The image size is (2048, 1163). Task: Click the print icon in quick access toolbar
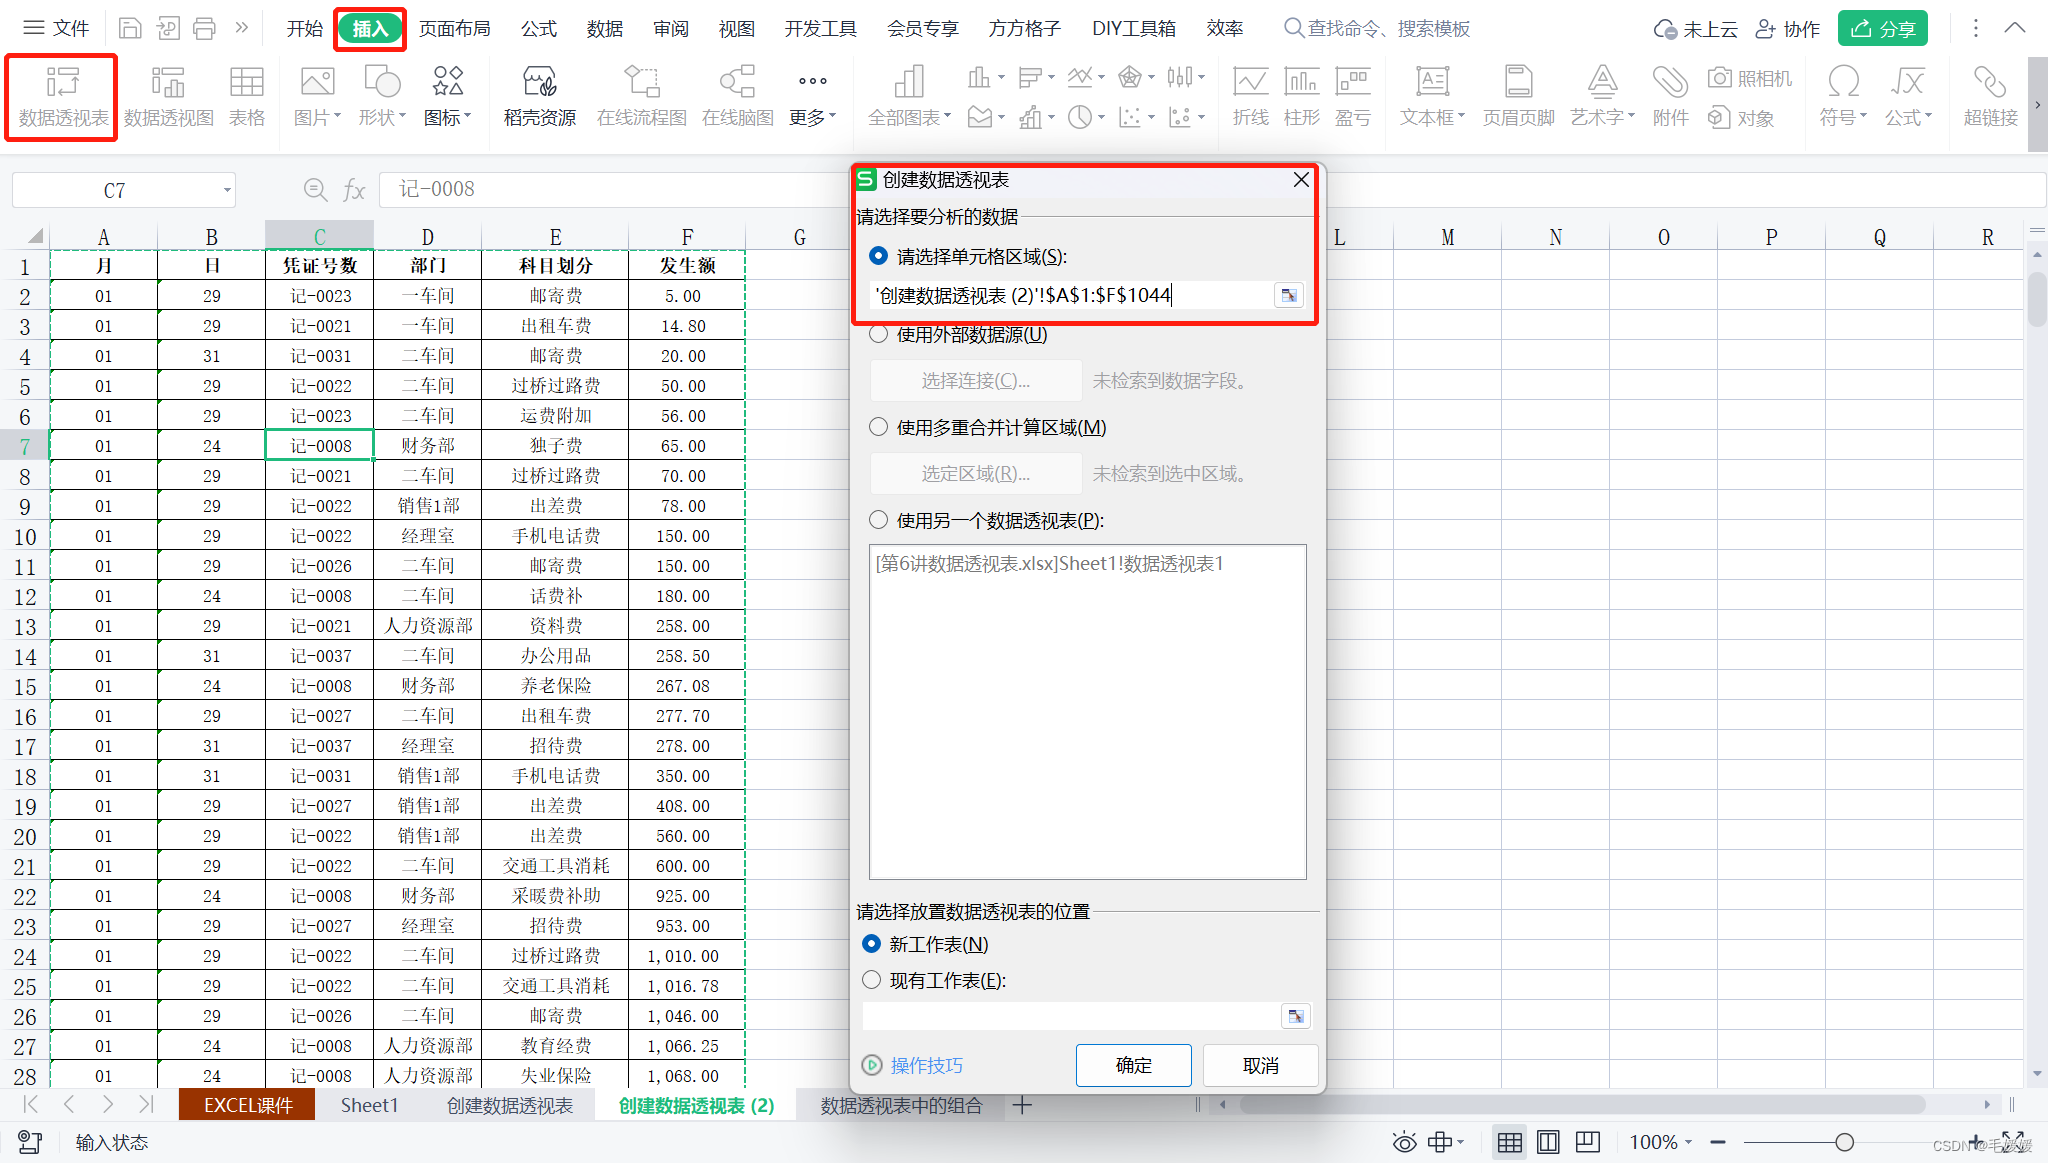pos(205,28)
